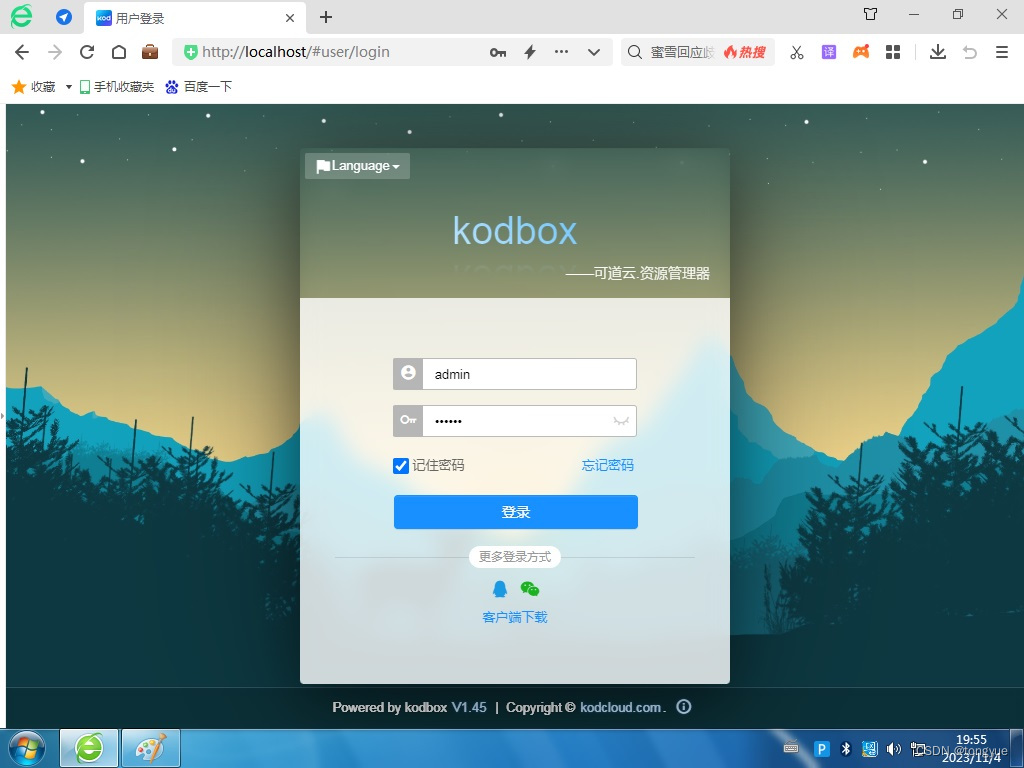Expand the address bar history chevron
Screen dimensions: 1024x768
pos(594,52)
